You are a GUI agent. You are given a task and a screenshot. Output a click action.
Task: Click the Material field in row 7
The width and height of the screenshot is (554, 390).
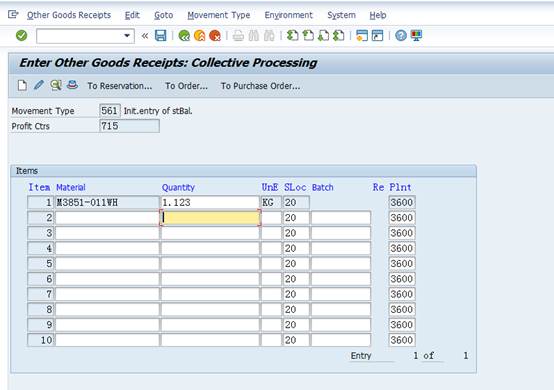(107, 294)
